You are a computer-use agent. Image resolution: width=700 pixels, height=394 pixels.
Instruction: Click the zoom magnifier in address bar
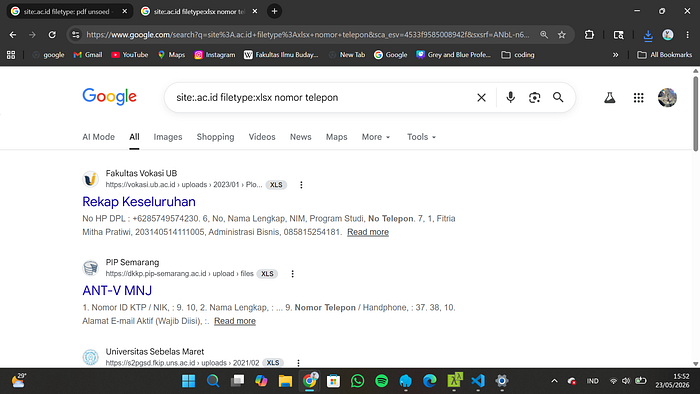544,35
